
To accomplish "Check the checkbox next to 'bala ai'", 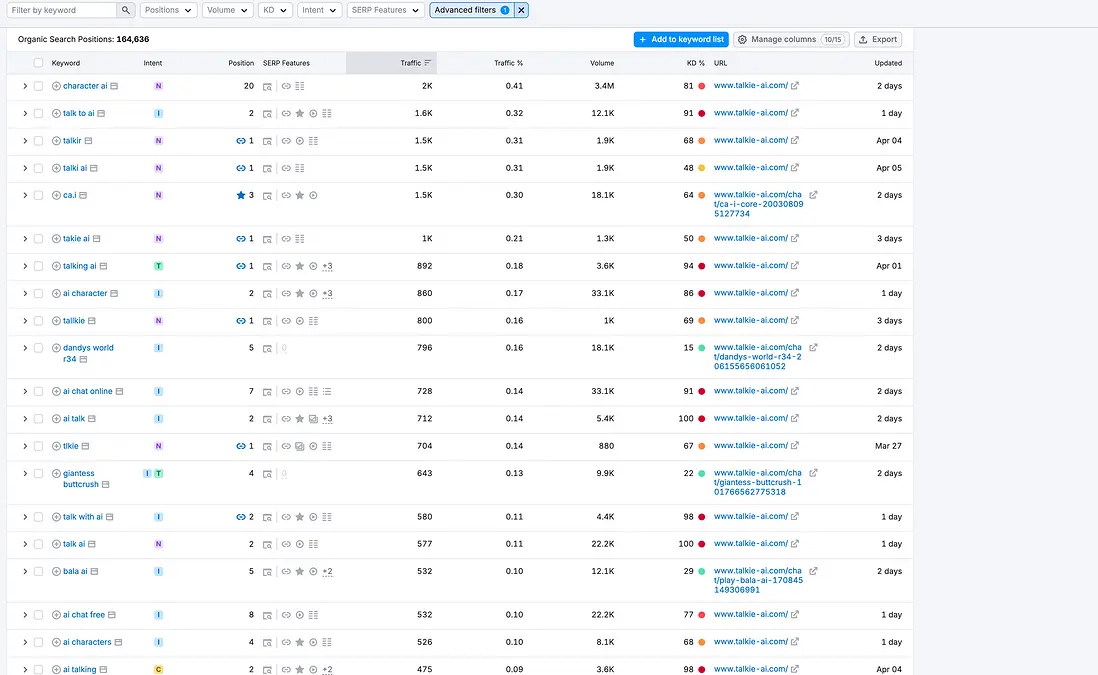I will tap(37, 571).
